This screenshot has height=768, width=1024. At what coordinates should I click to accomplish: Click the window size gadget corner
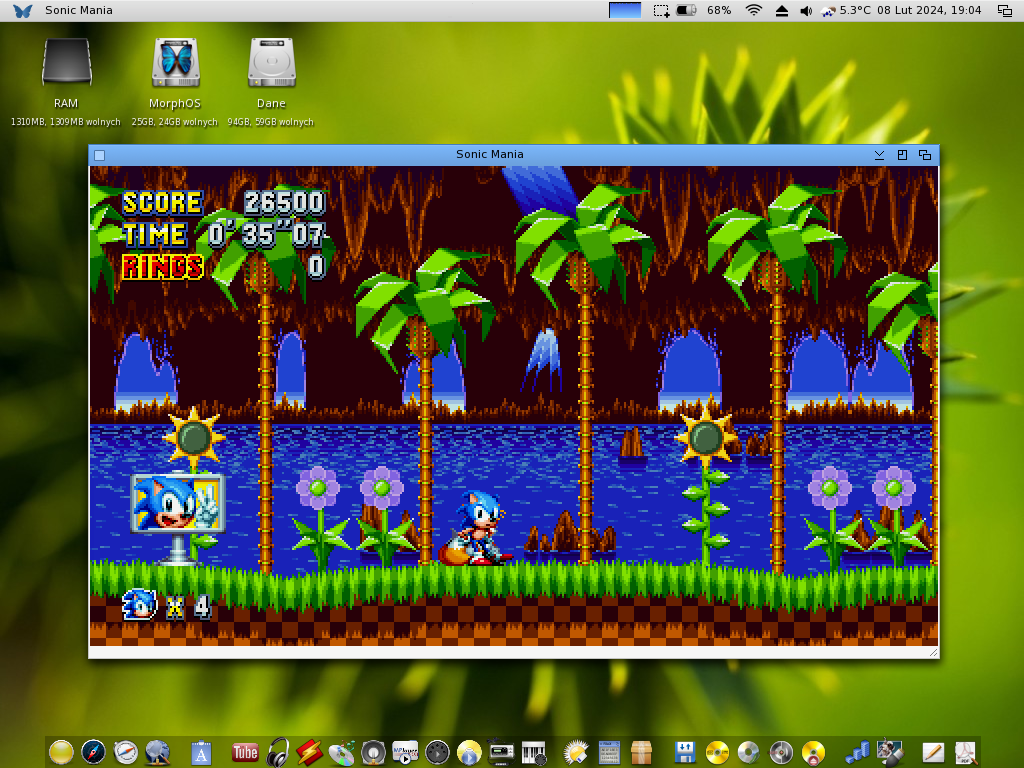(933, 652)
